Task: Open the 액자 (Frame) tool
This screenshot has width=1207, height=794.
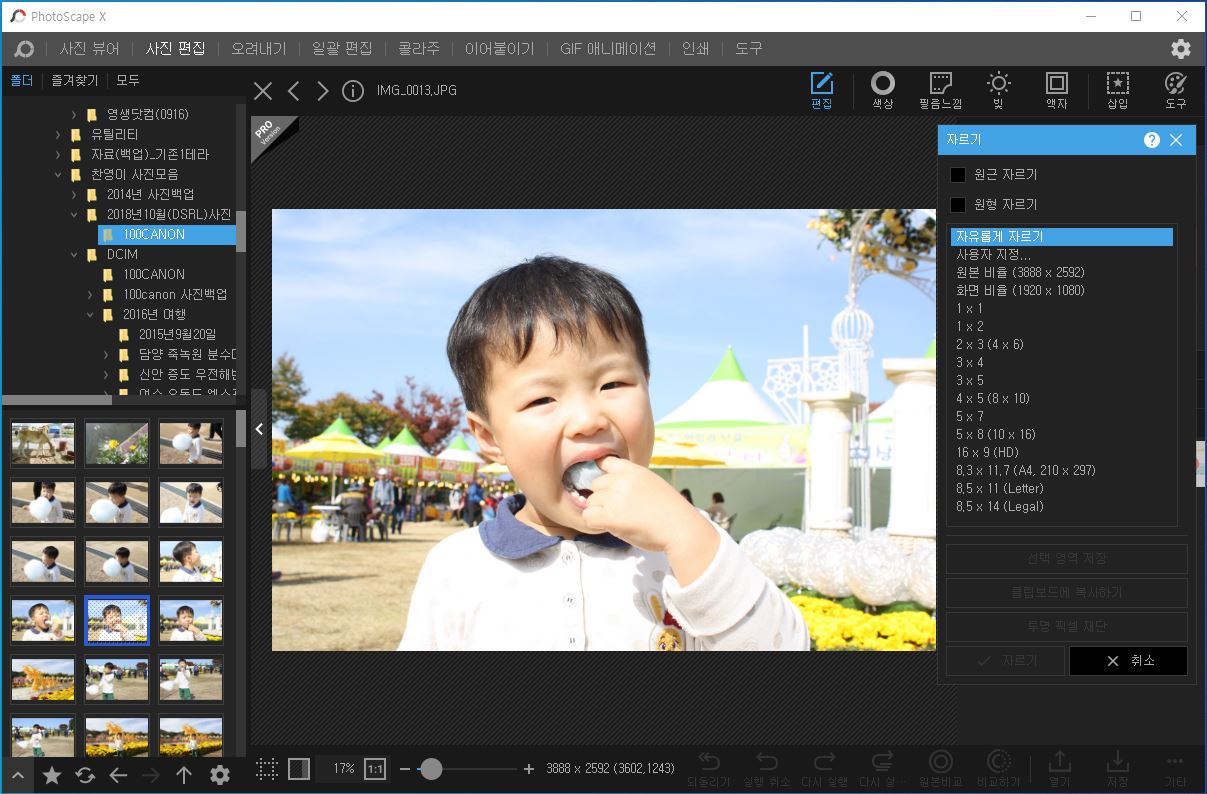Action: click(1057, 90)
